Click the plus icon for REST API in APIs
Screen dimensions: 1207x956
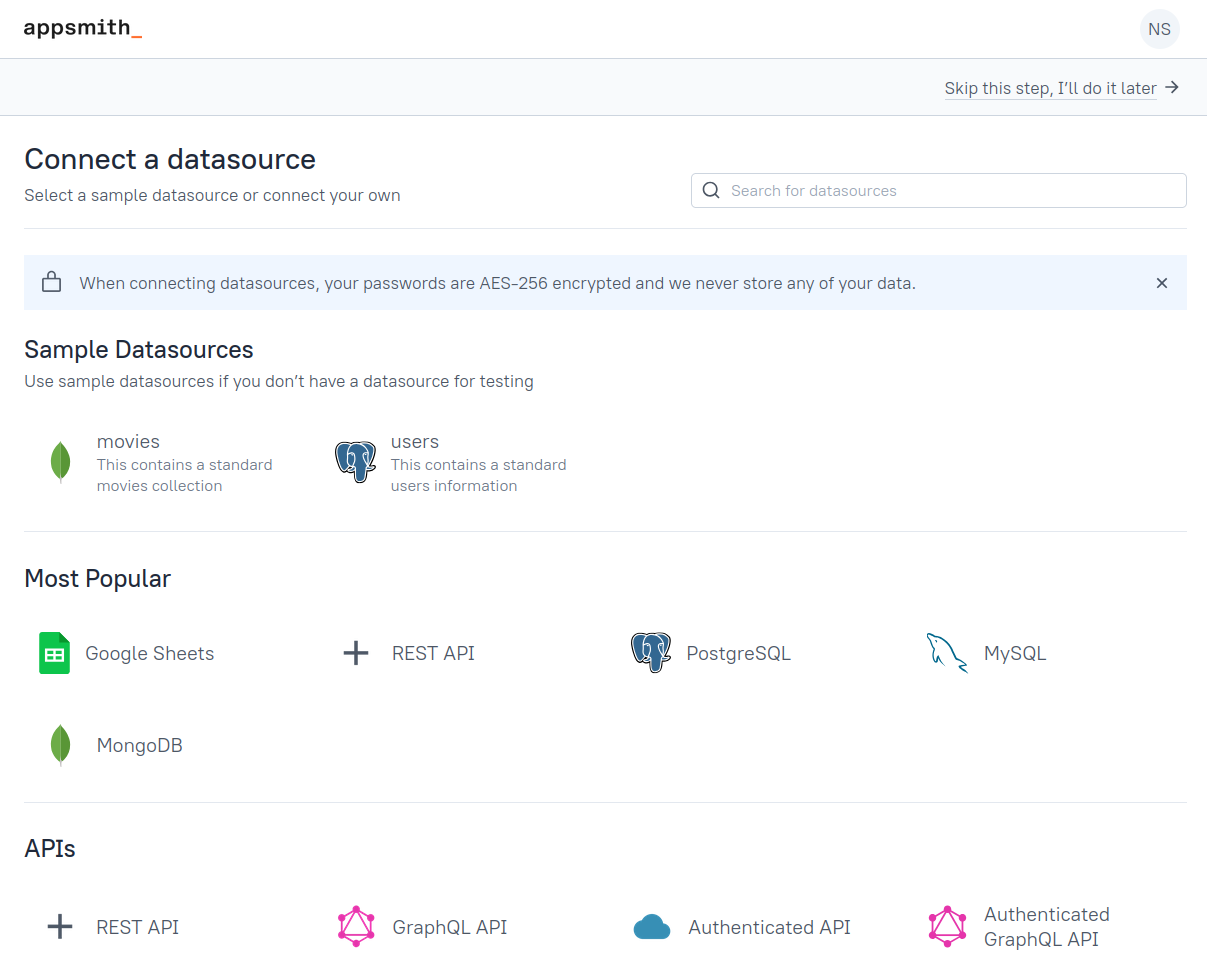pos(60,927)
